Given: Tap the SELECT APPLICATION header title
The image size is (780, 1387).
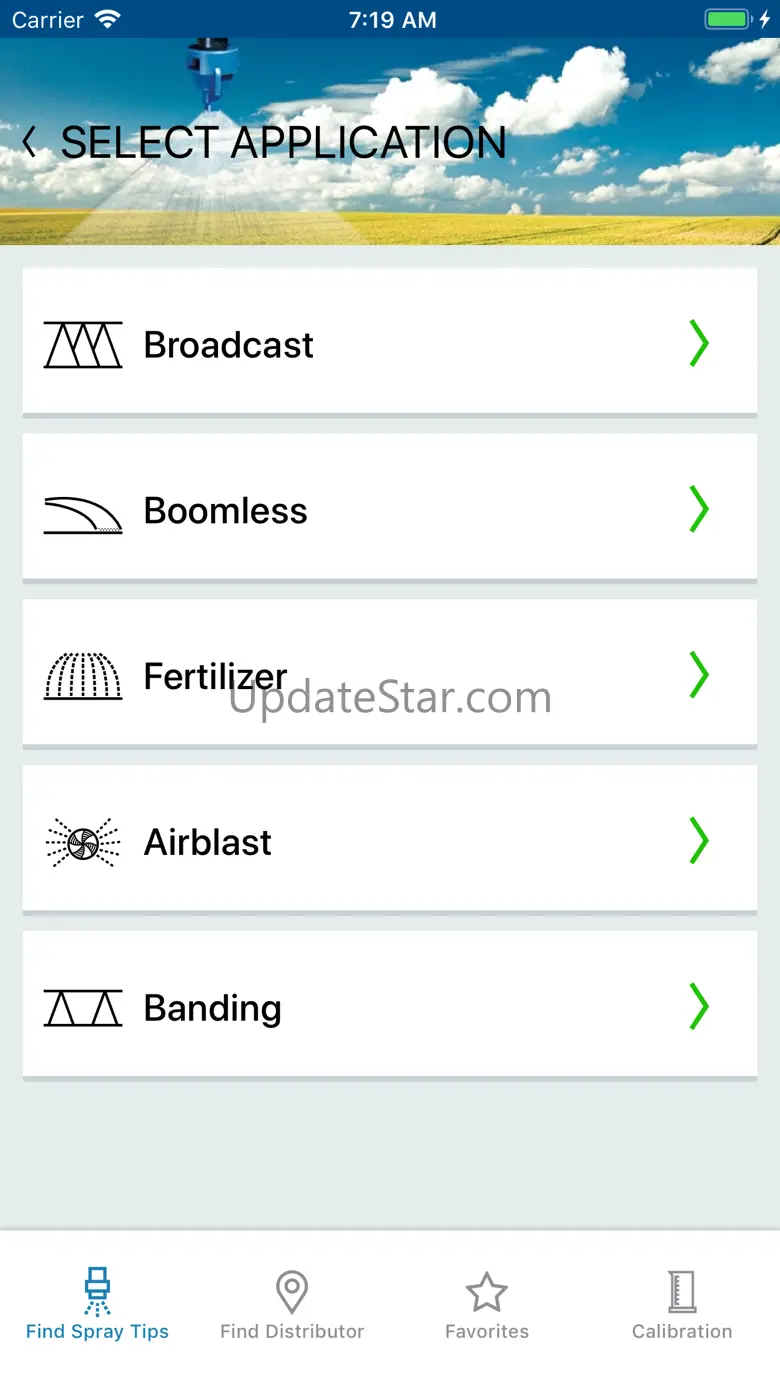Looking at the screenshot, I should tap(284, 143).
